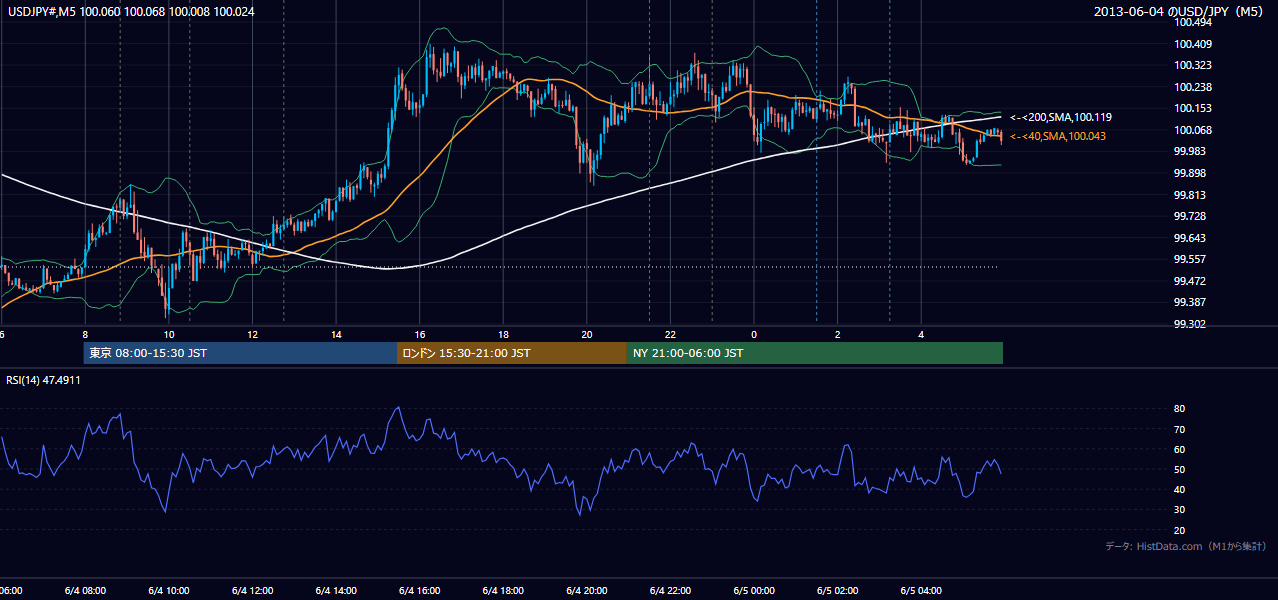Click hour label 8 under price chart
Screen dimensions: 1278x600
tap(85, 335)
